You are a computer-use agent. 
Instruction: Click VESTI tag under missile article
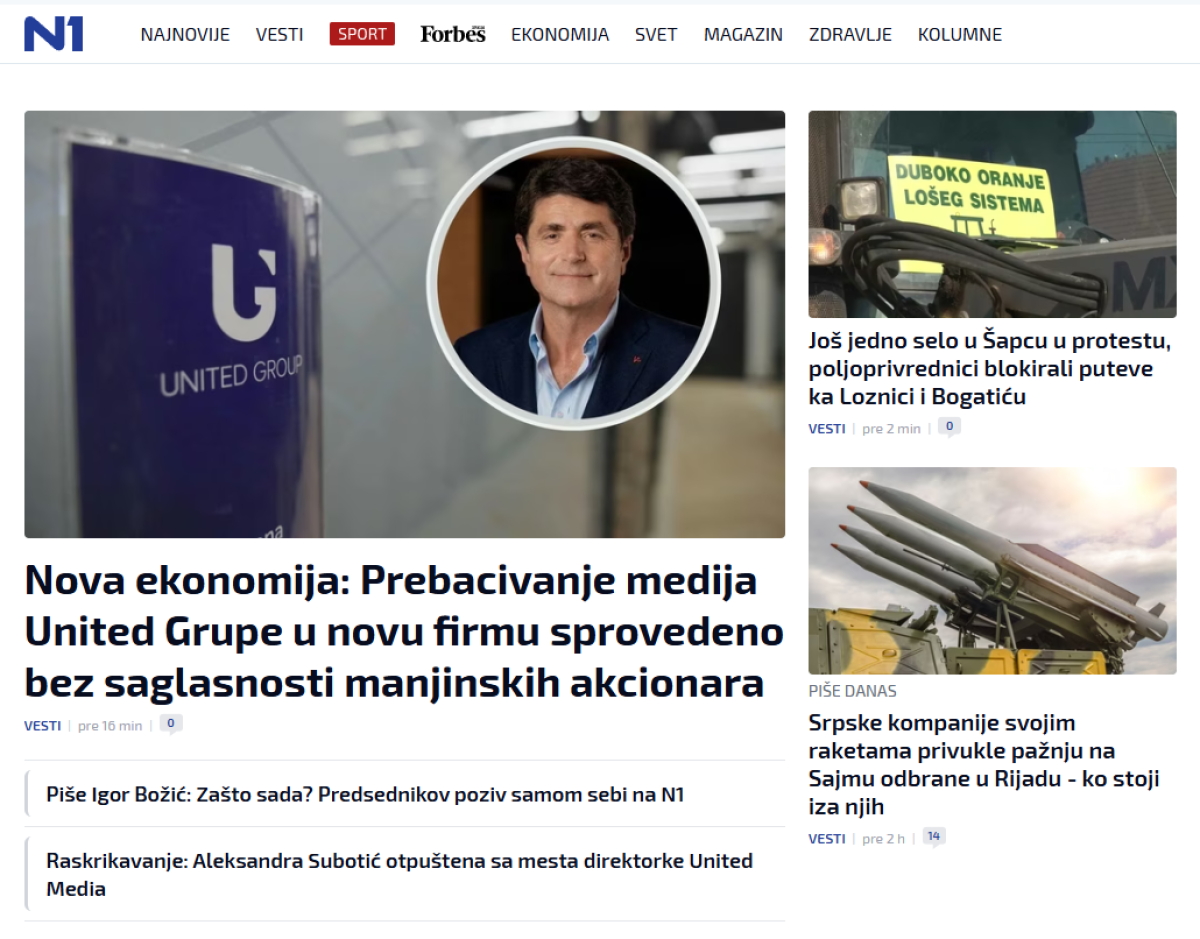[x=827, y=838]
